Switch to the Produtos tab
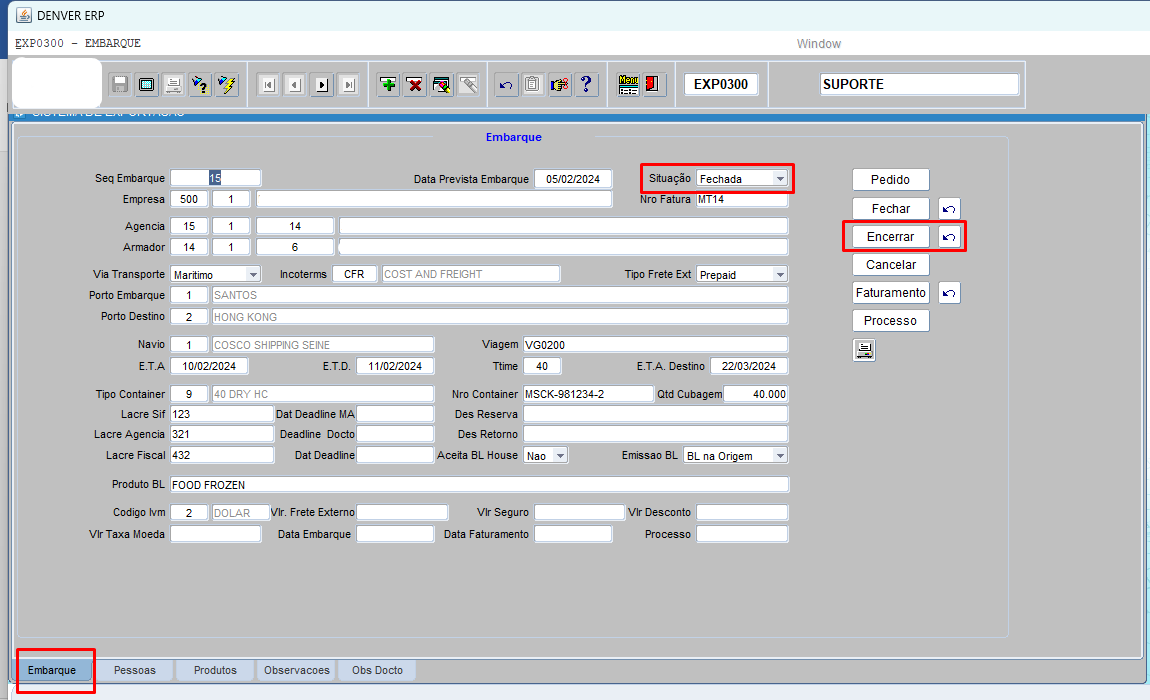This screenshot has height=700, width=1150. point(215,670)
